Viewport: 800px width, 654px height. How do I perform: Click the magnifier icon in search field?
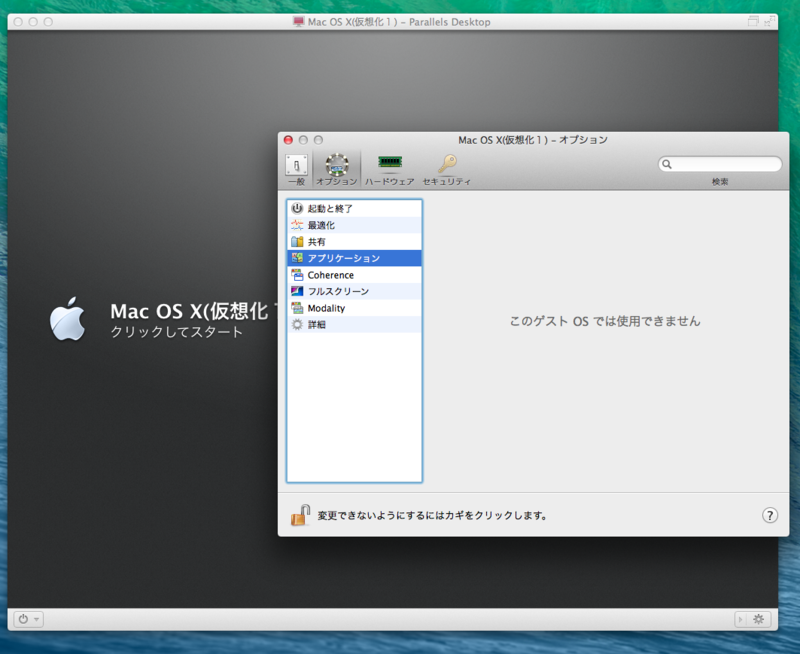click(667, 164)
